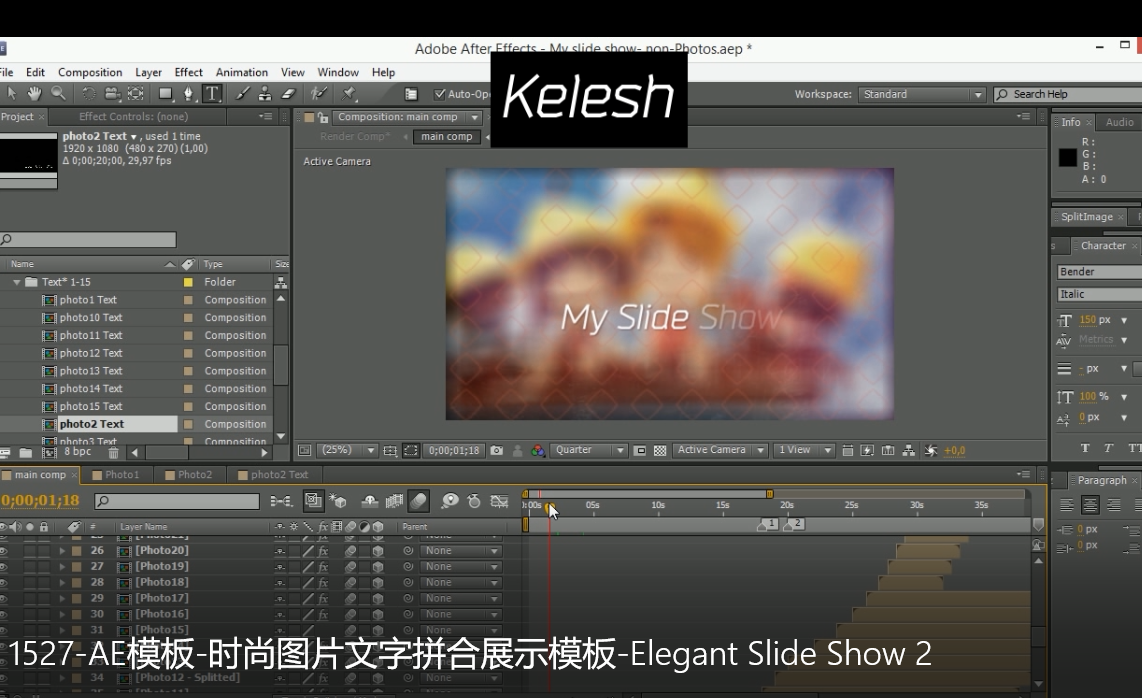Open the Edit menu
The width and height of the screenshot is (1142, 698).
click(35, 72)
